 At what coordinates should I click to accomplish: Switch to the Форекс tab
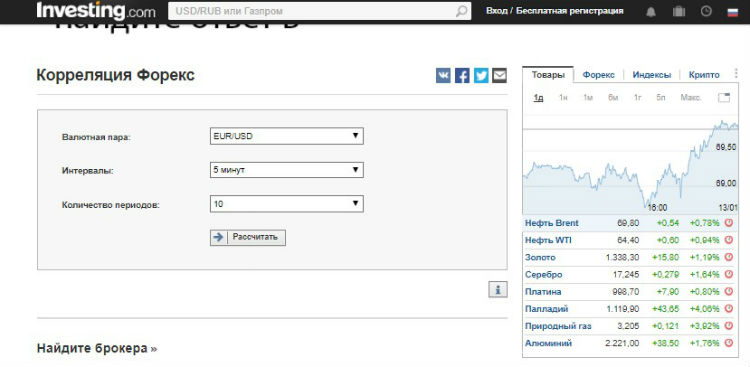pyautogui.click(x=598, y=75)
